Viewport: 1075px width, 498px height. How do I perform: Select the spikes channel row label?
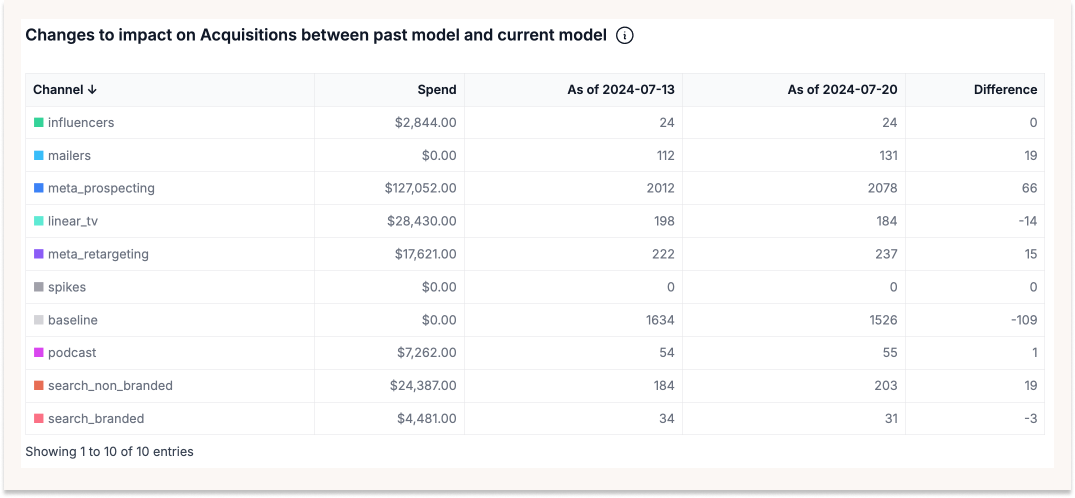click(x=67, y=287)
